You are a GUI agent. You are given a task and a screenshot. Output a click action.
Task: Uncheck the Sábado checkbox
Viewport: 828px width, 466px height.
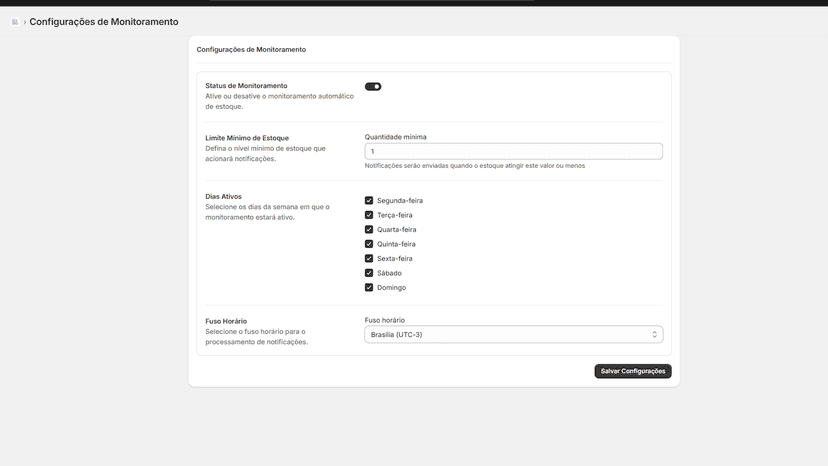369,273
